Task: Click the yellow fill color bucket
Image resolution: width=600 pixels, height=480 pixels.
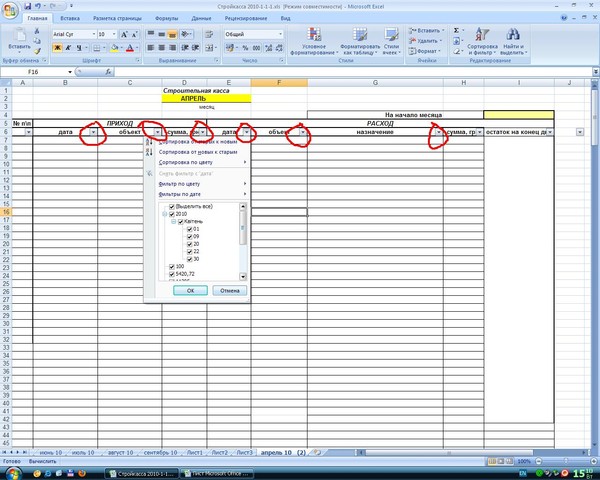Action: point(114,48)
